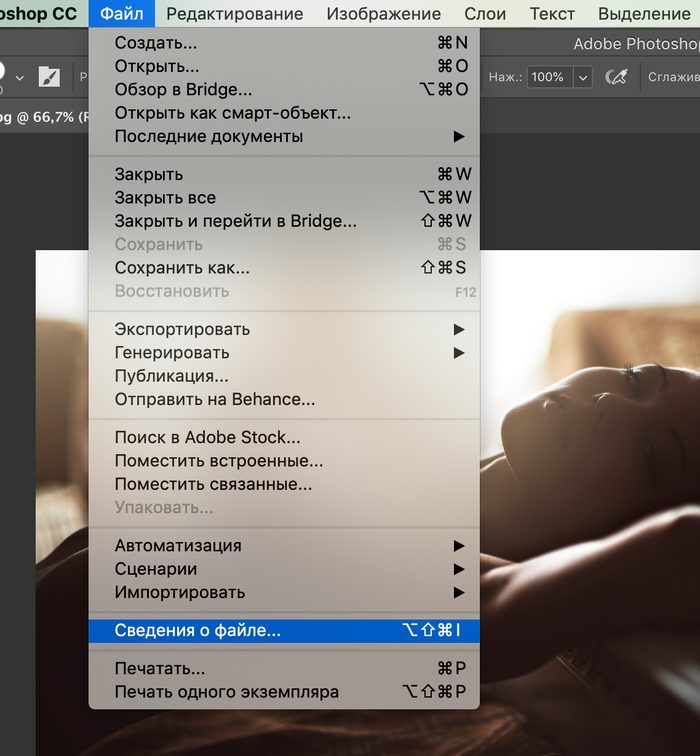Click the Отправить на Behance… item
The height and width of the screenshot is (756, 700).
tap(284, 400)
